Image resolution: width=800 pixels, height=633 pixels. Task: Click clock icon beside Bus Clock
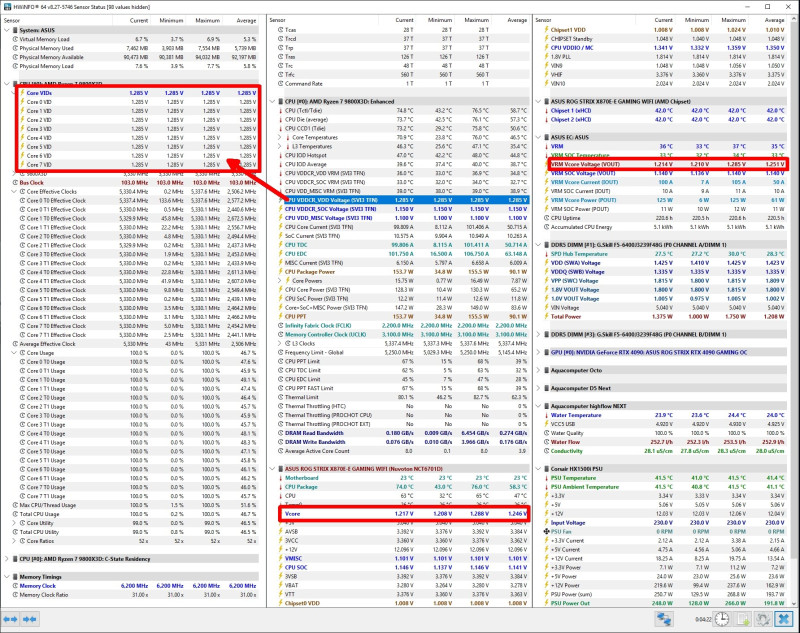point(15,182)
